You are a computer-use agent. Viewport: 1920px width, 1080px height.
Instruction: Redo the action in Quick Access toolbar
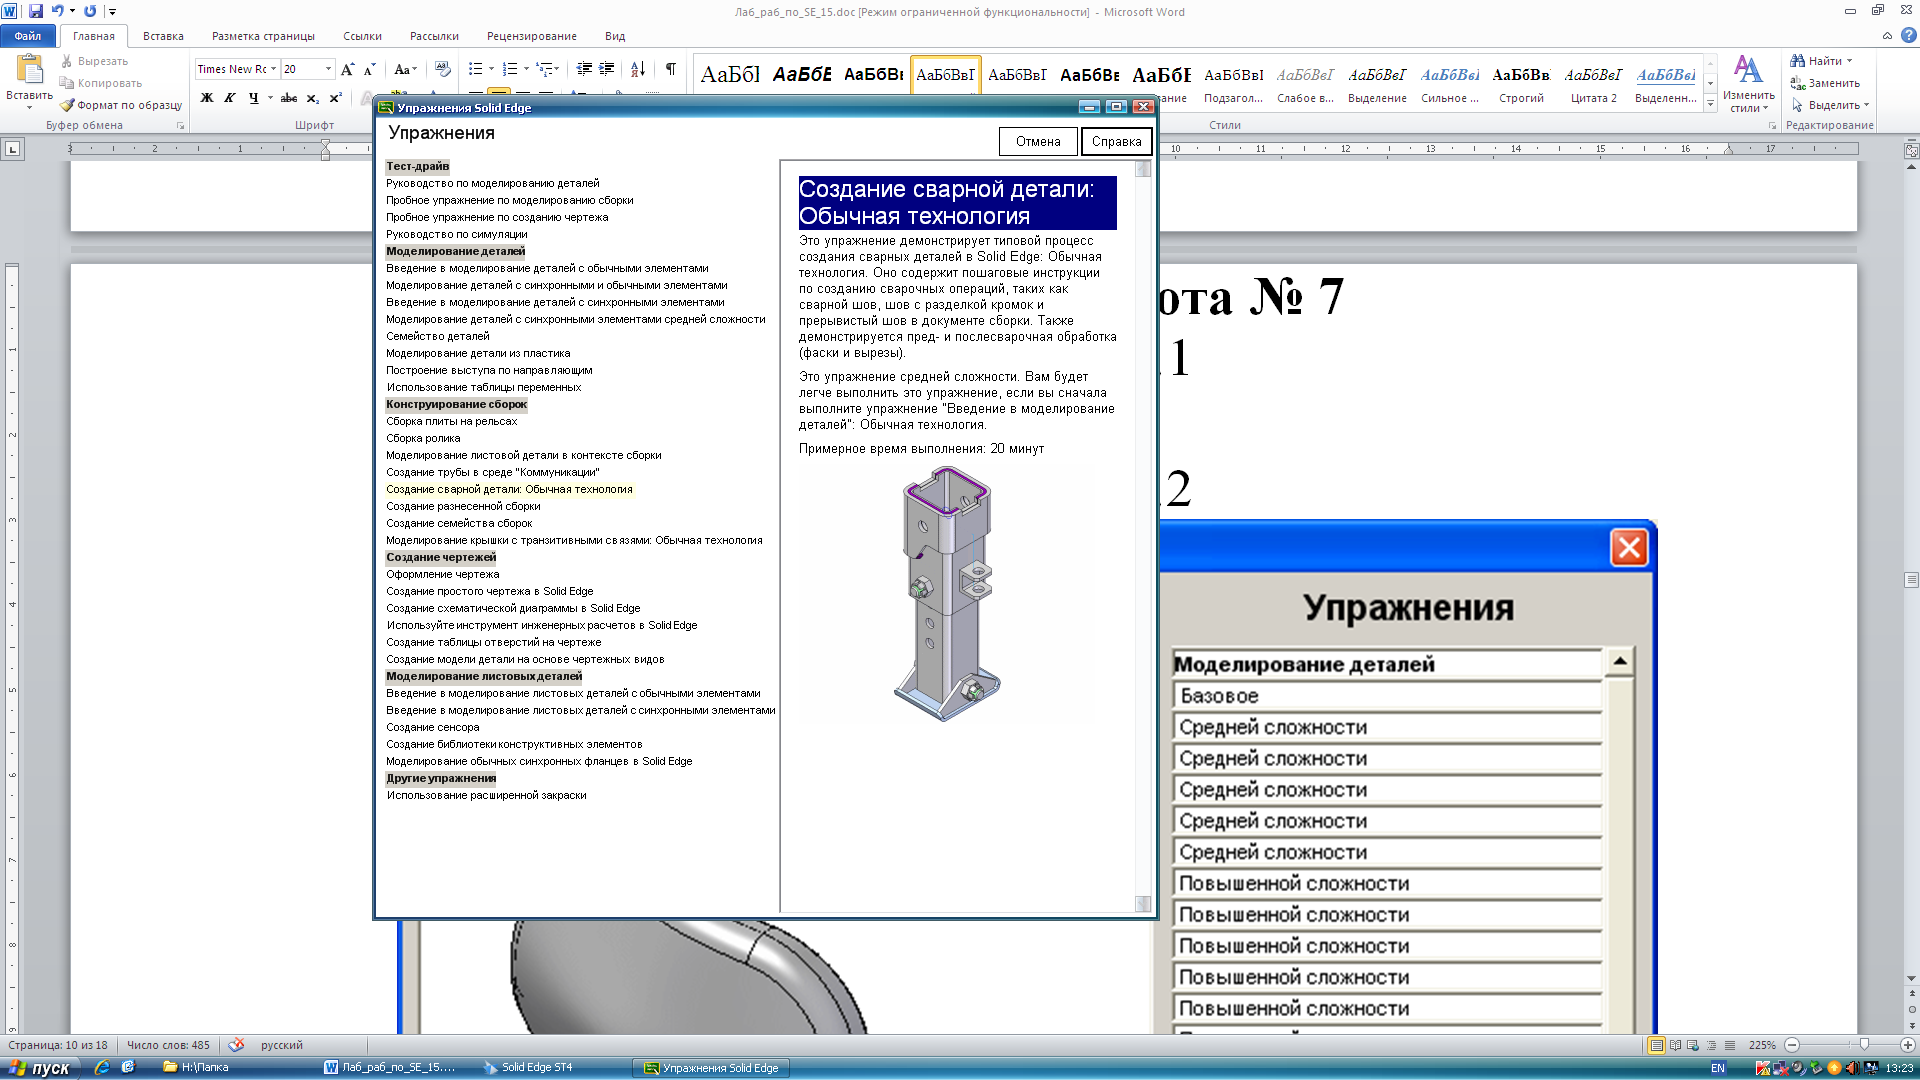pyautogui.click(x=90, y=11)
